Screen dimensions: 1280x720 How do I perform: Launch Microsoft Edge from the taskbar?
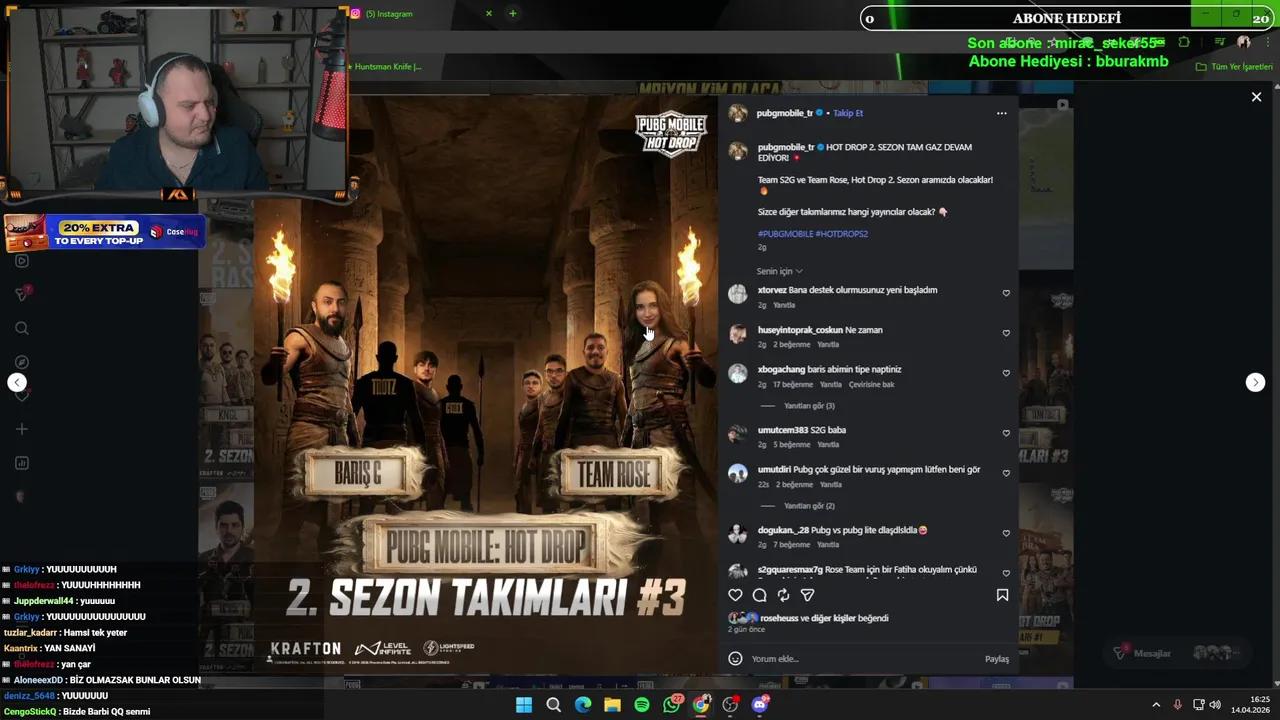[x=583, y=705]
